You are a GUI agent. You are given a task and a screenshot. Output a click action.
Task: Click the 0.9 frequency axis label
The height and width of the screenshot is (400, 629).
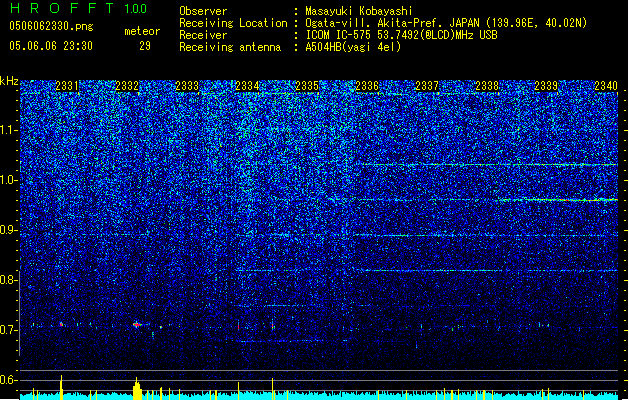click(x=8, y=230)
